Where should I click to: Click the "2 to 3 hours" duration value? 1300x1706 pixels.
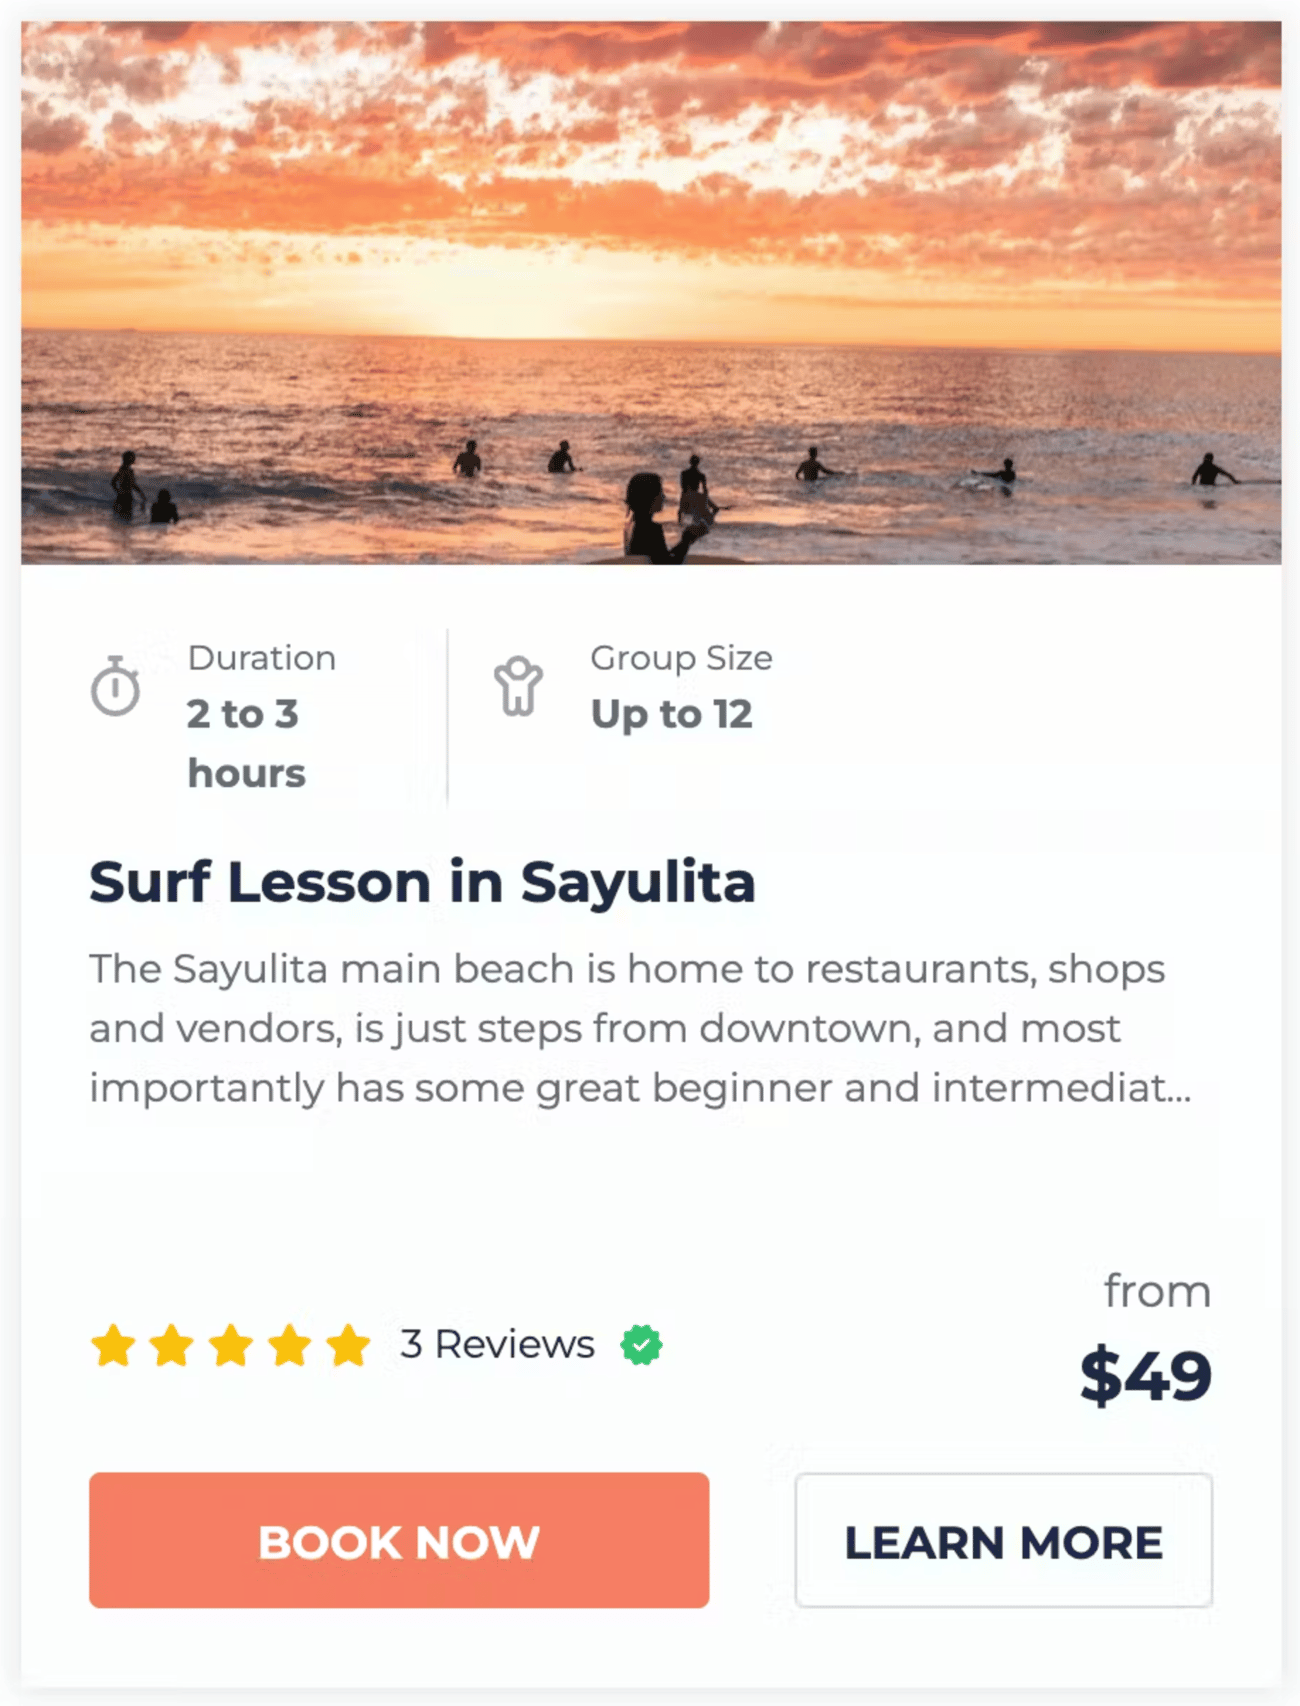click(246, 743)
